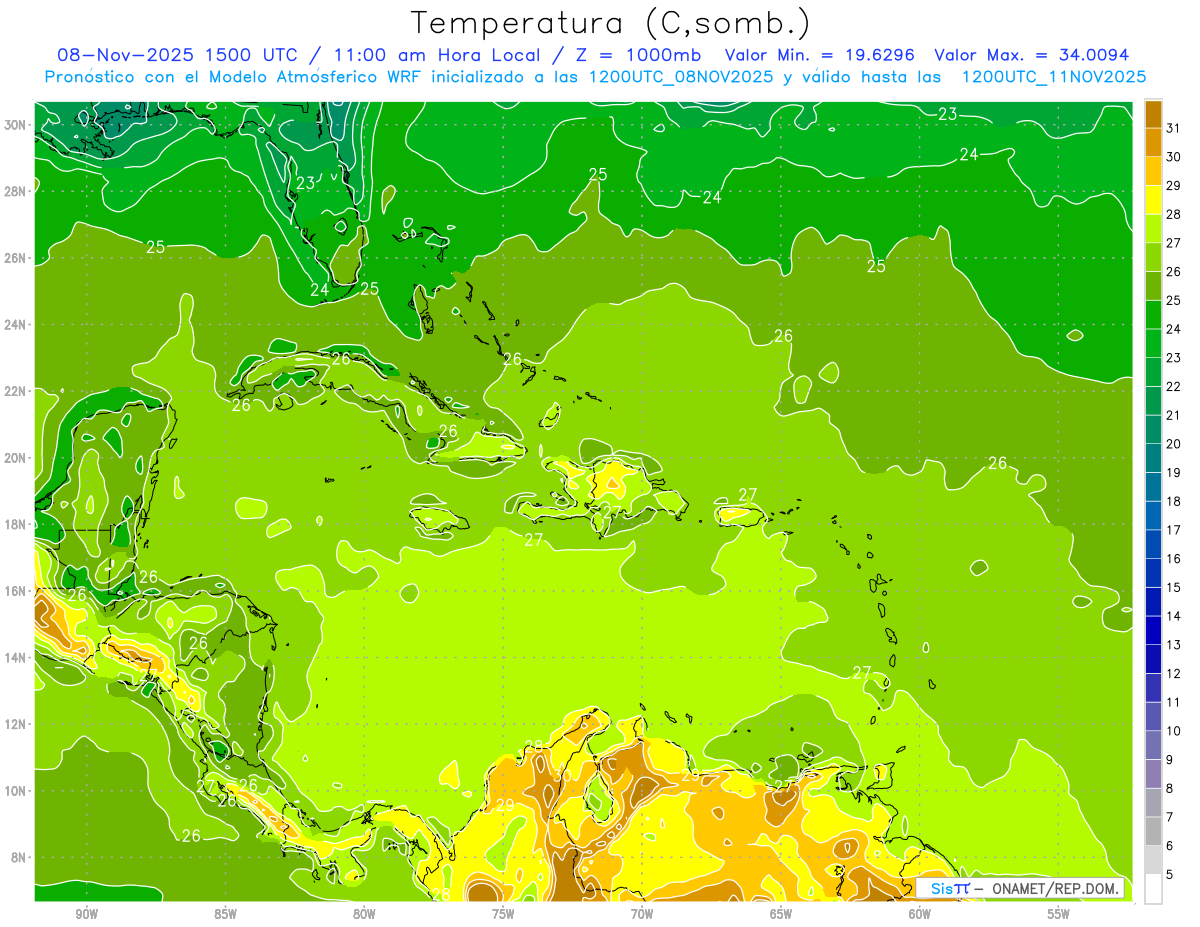Click the color scale value 29
1200x927 pixels.
[x=1173, y=185]
